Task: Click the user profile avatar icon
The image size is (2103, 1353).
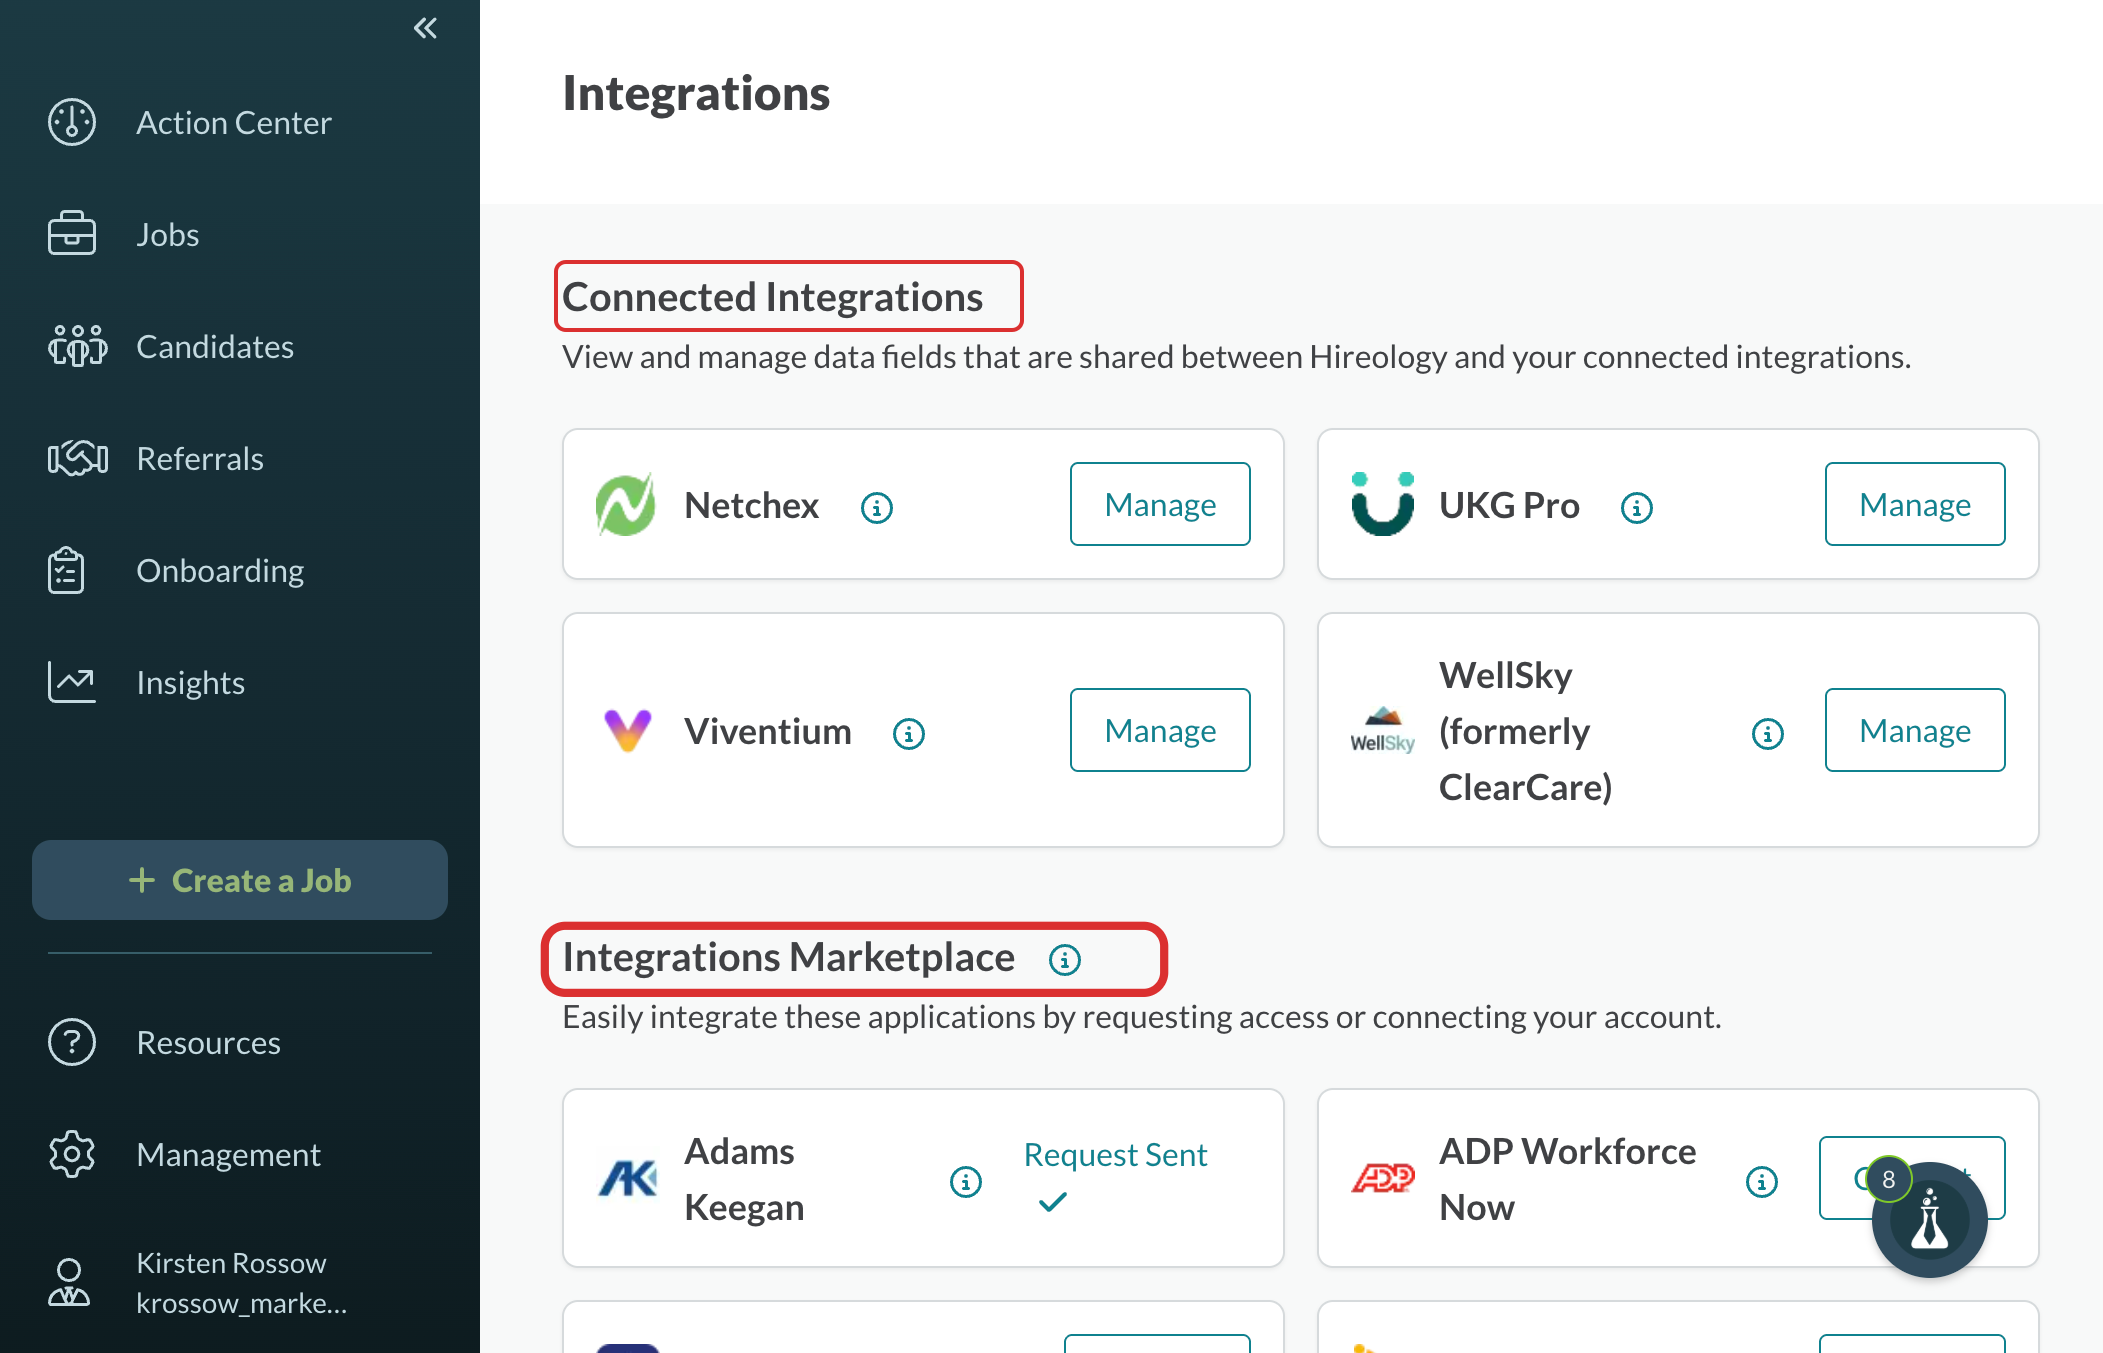Action: (69, 1283)
